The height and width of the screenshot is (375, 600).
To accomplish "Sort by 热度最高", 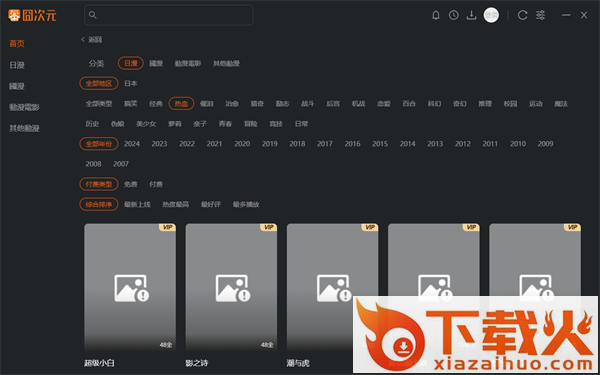I will 176,205.
